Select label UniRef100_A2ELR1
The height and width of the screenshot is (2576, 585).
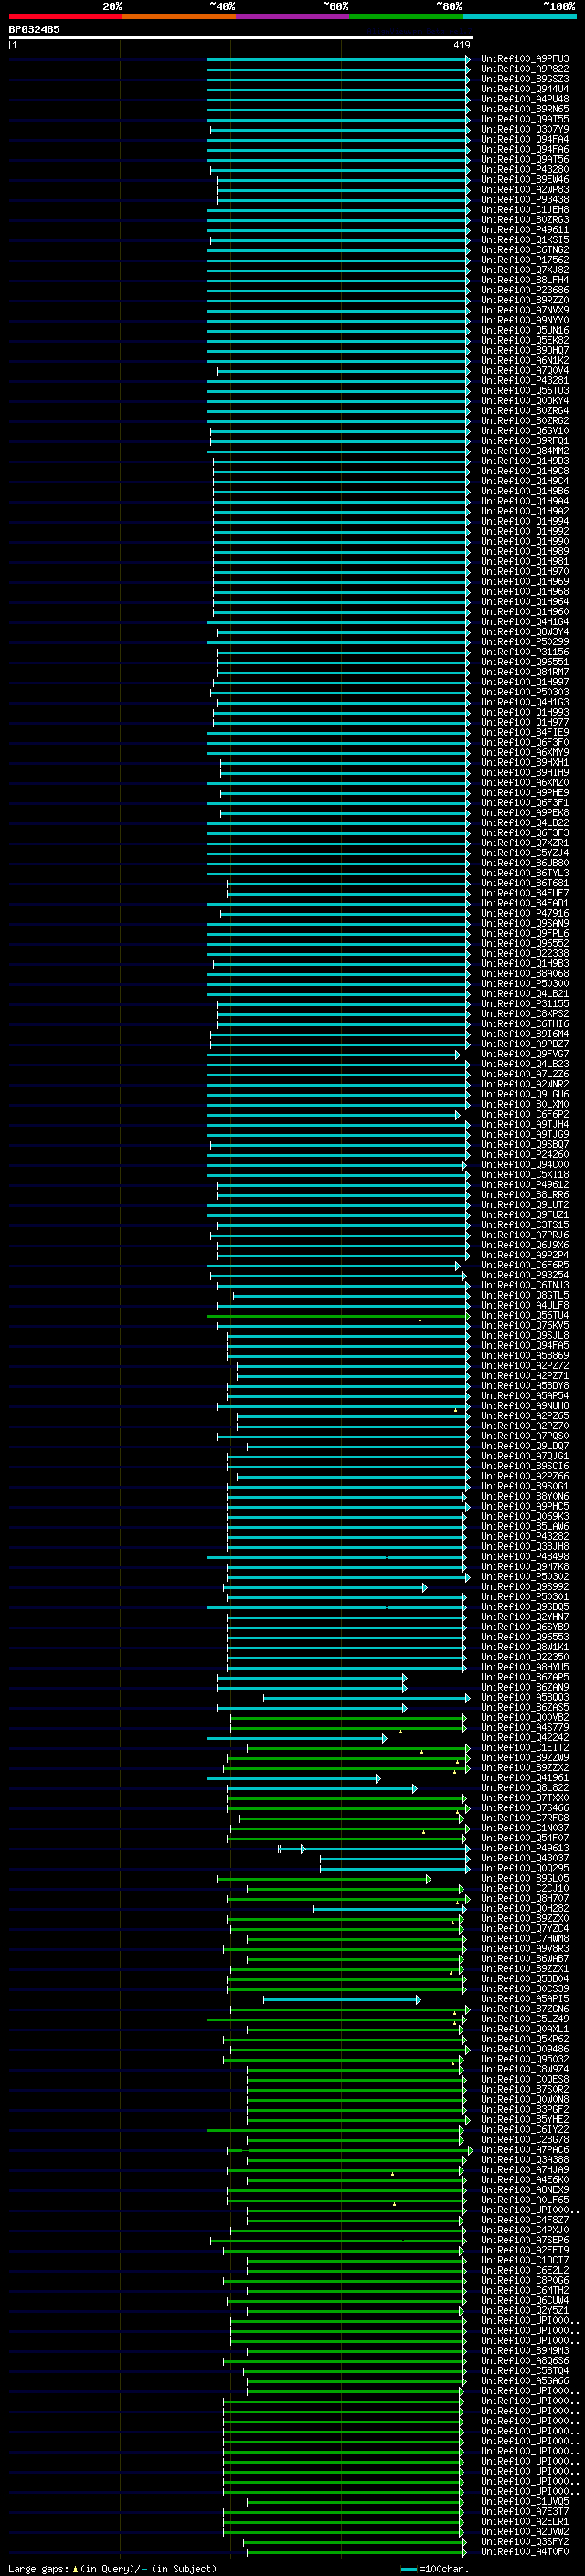(x=524, y=2521)
